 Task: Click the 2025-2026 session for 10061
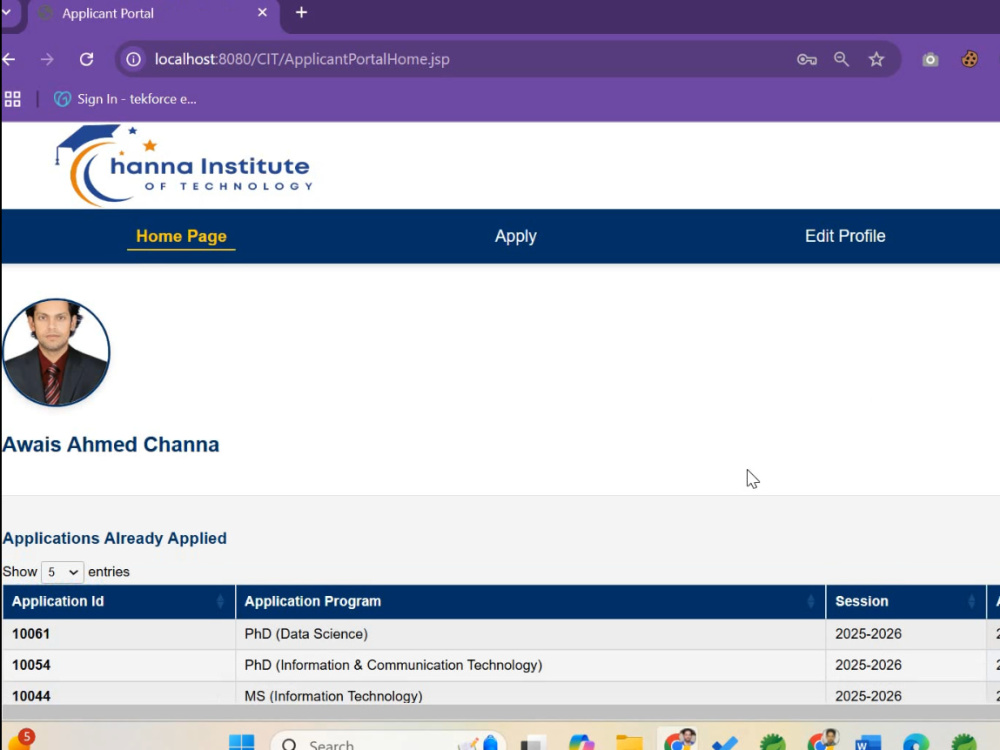pyautogui.click(x=906, y=634)
